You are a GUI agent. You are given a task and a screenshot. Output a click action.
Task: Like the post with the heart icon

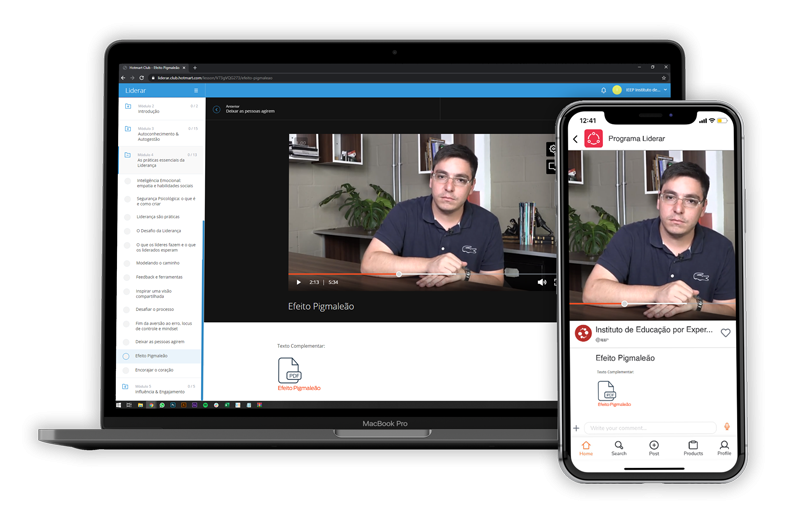(726, 333)
